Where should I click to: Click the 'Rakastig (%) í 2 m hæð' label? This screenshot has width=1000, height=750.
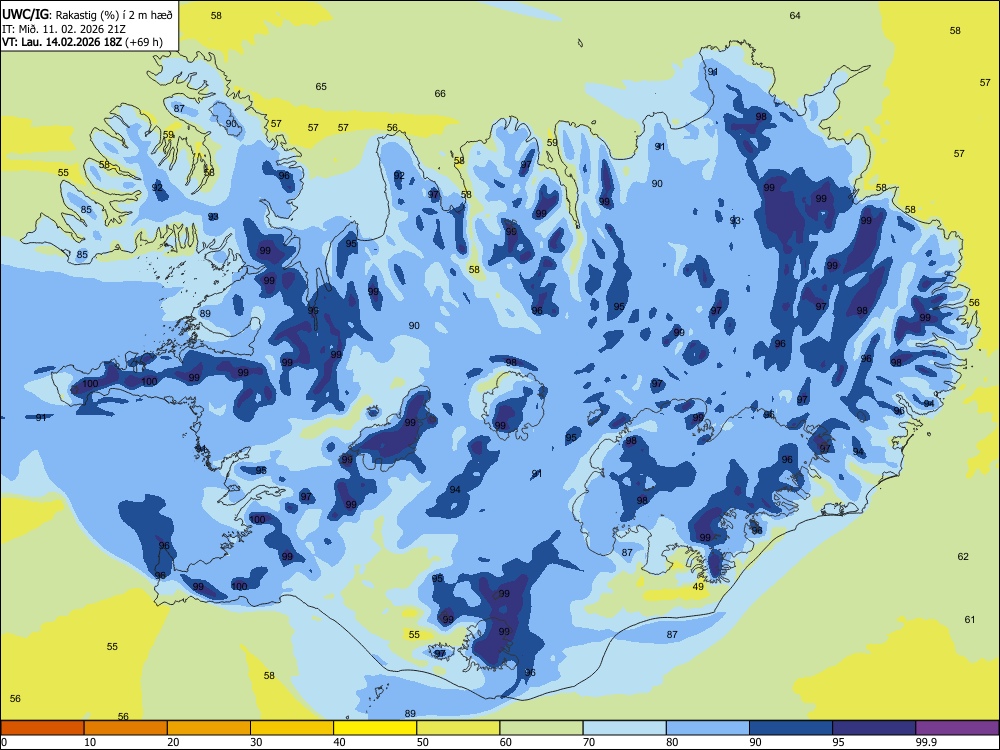tap(114, 15)
